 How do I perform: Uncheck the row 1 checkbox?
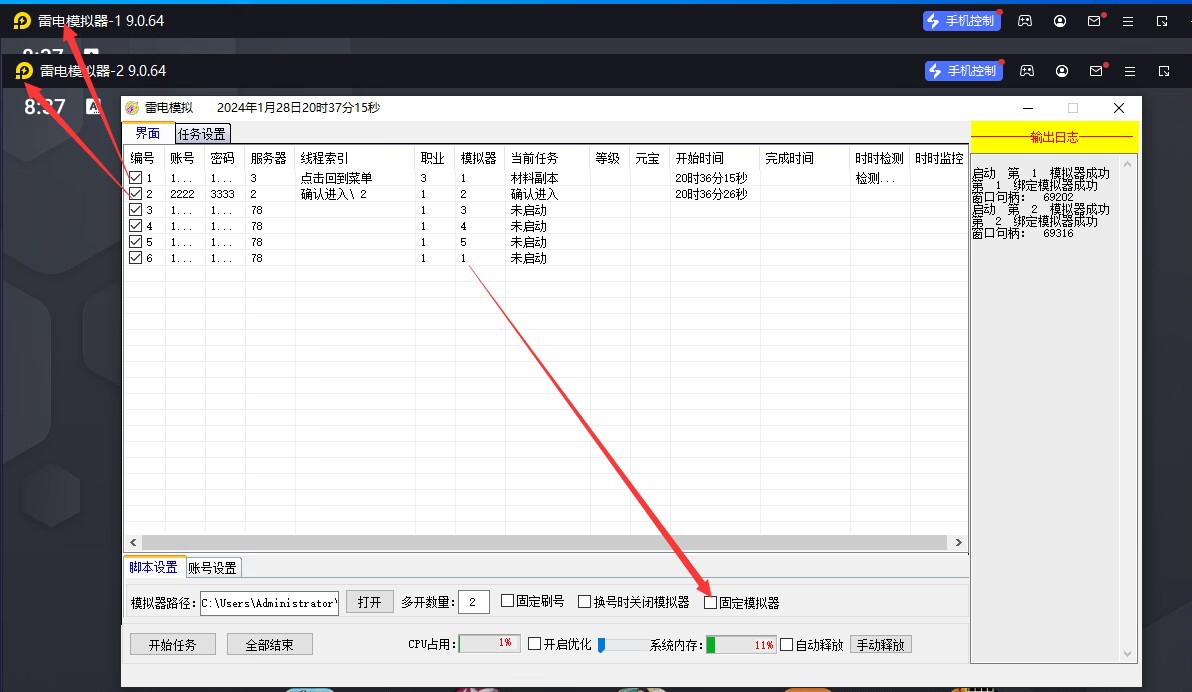(x=135, y=177)
